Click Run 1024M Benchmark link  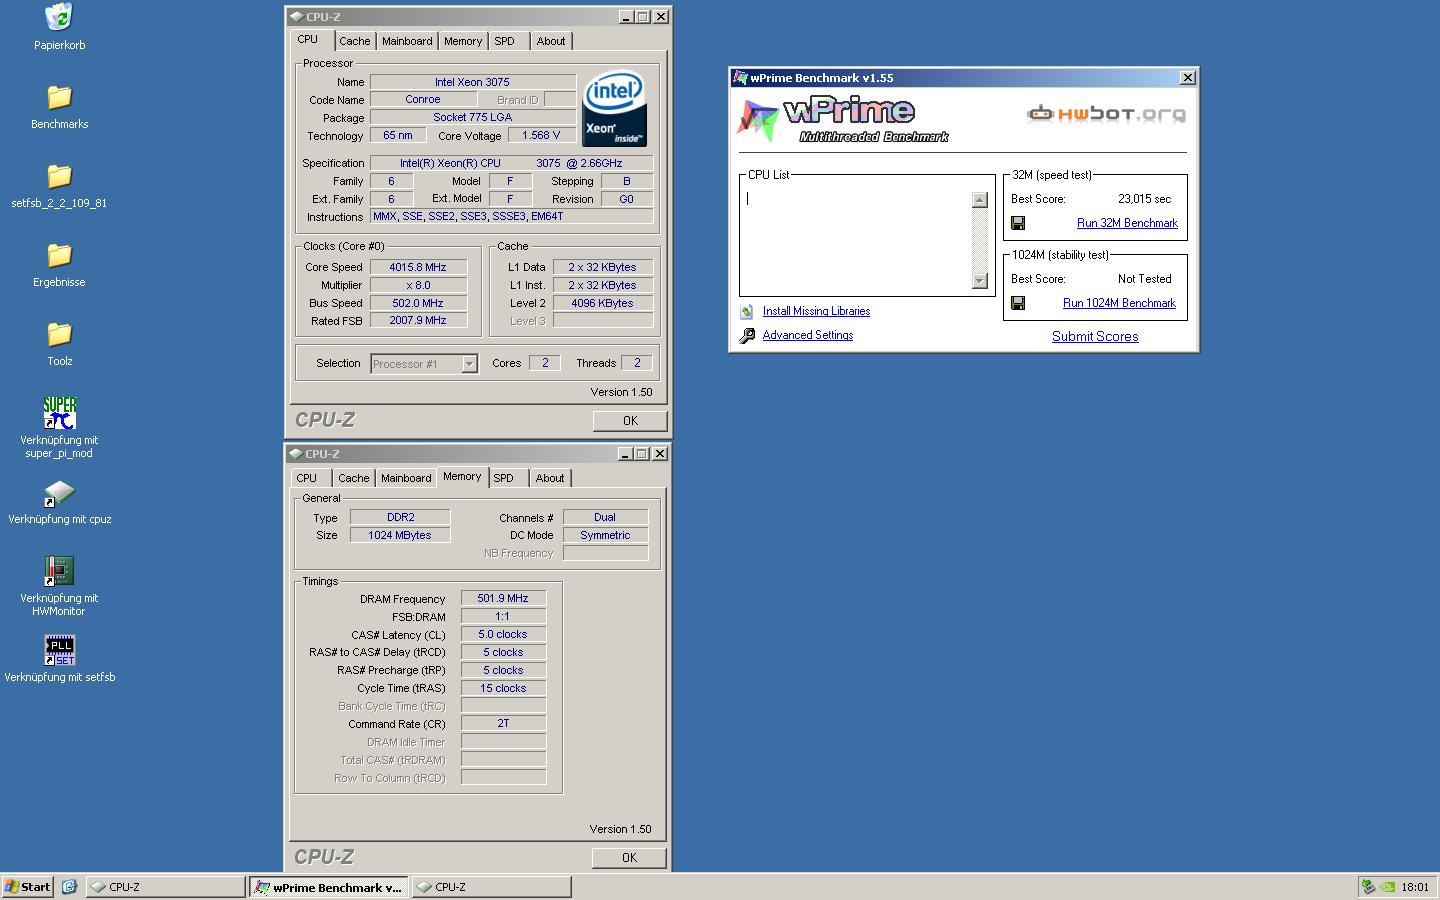(x=1119, y=303)
